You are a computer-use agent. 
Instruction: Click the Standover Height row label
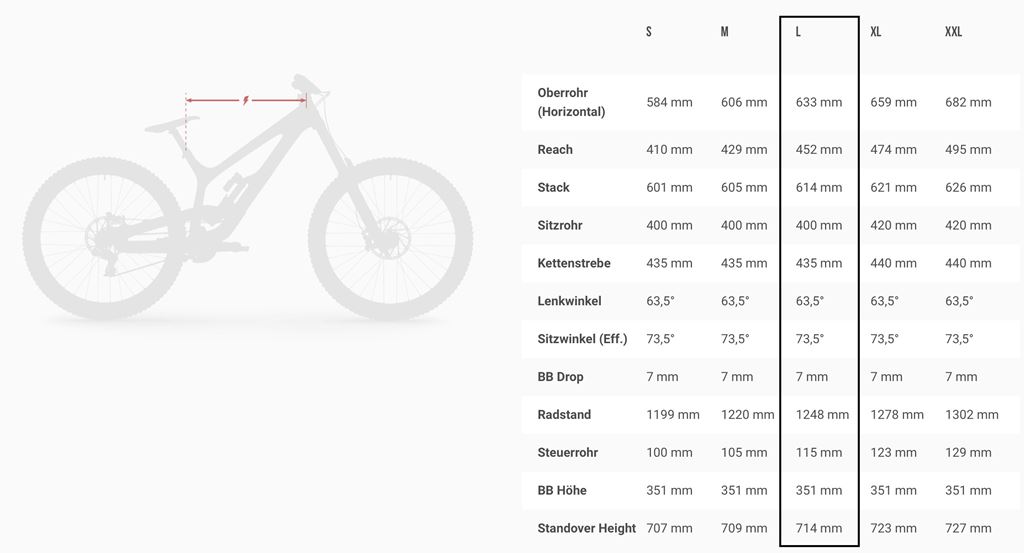[x=586, y=528]
